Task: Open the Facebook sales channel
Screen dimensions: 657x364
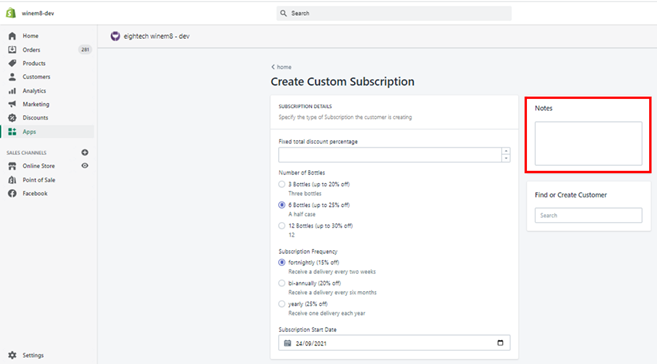Action: tap(35, 194)
